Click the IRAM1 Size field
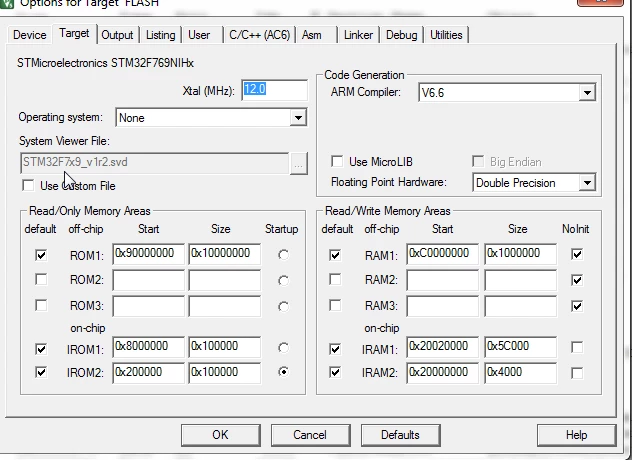The height and width of the screenshot is (460, 632). pyautogui.click(x=520, y=347)
